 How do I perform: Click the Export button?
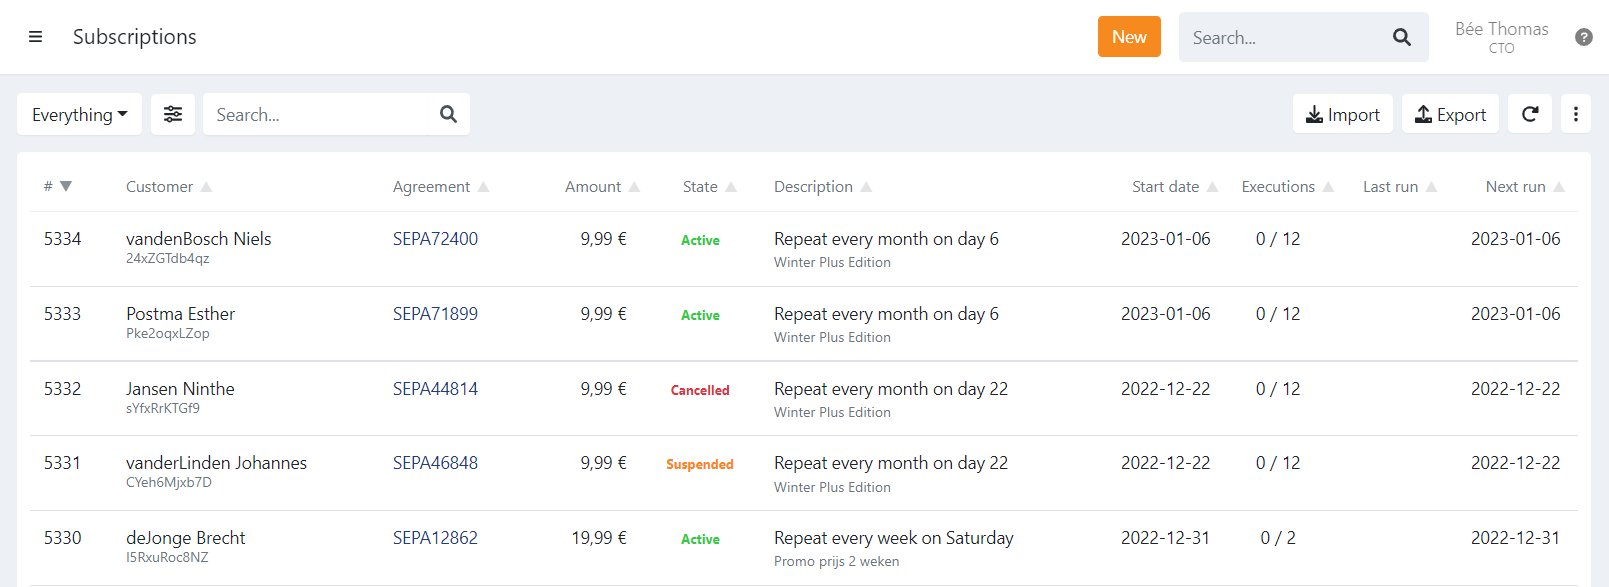pos(1450,114)
